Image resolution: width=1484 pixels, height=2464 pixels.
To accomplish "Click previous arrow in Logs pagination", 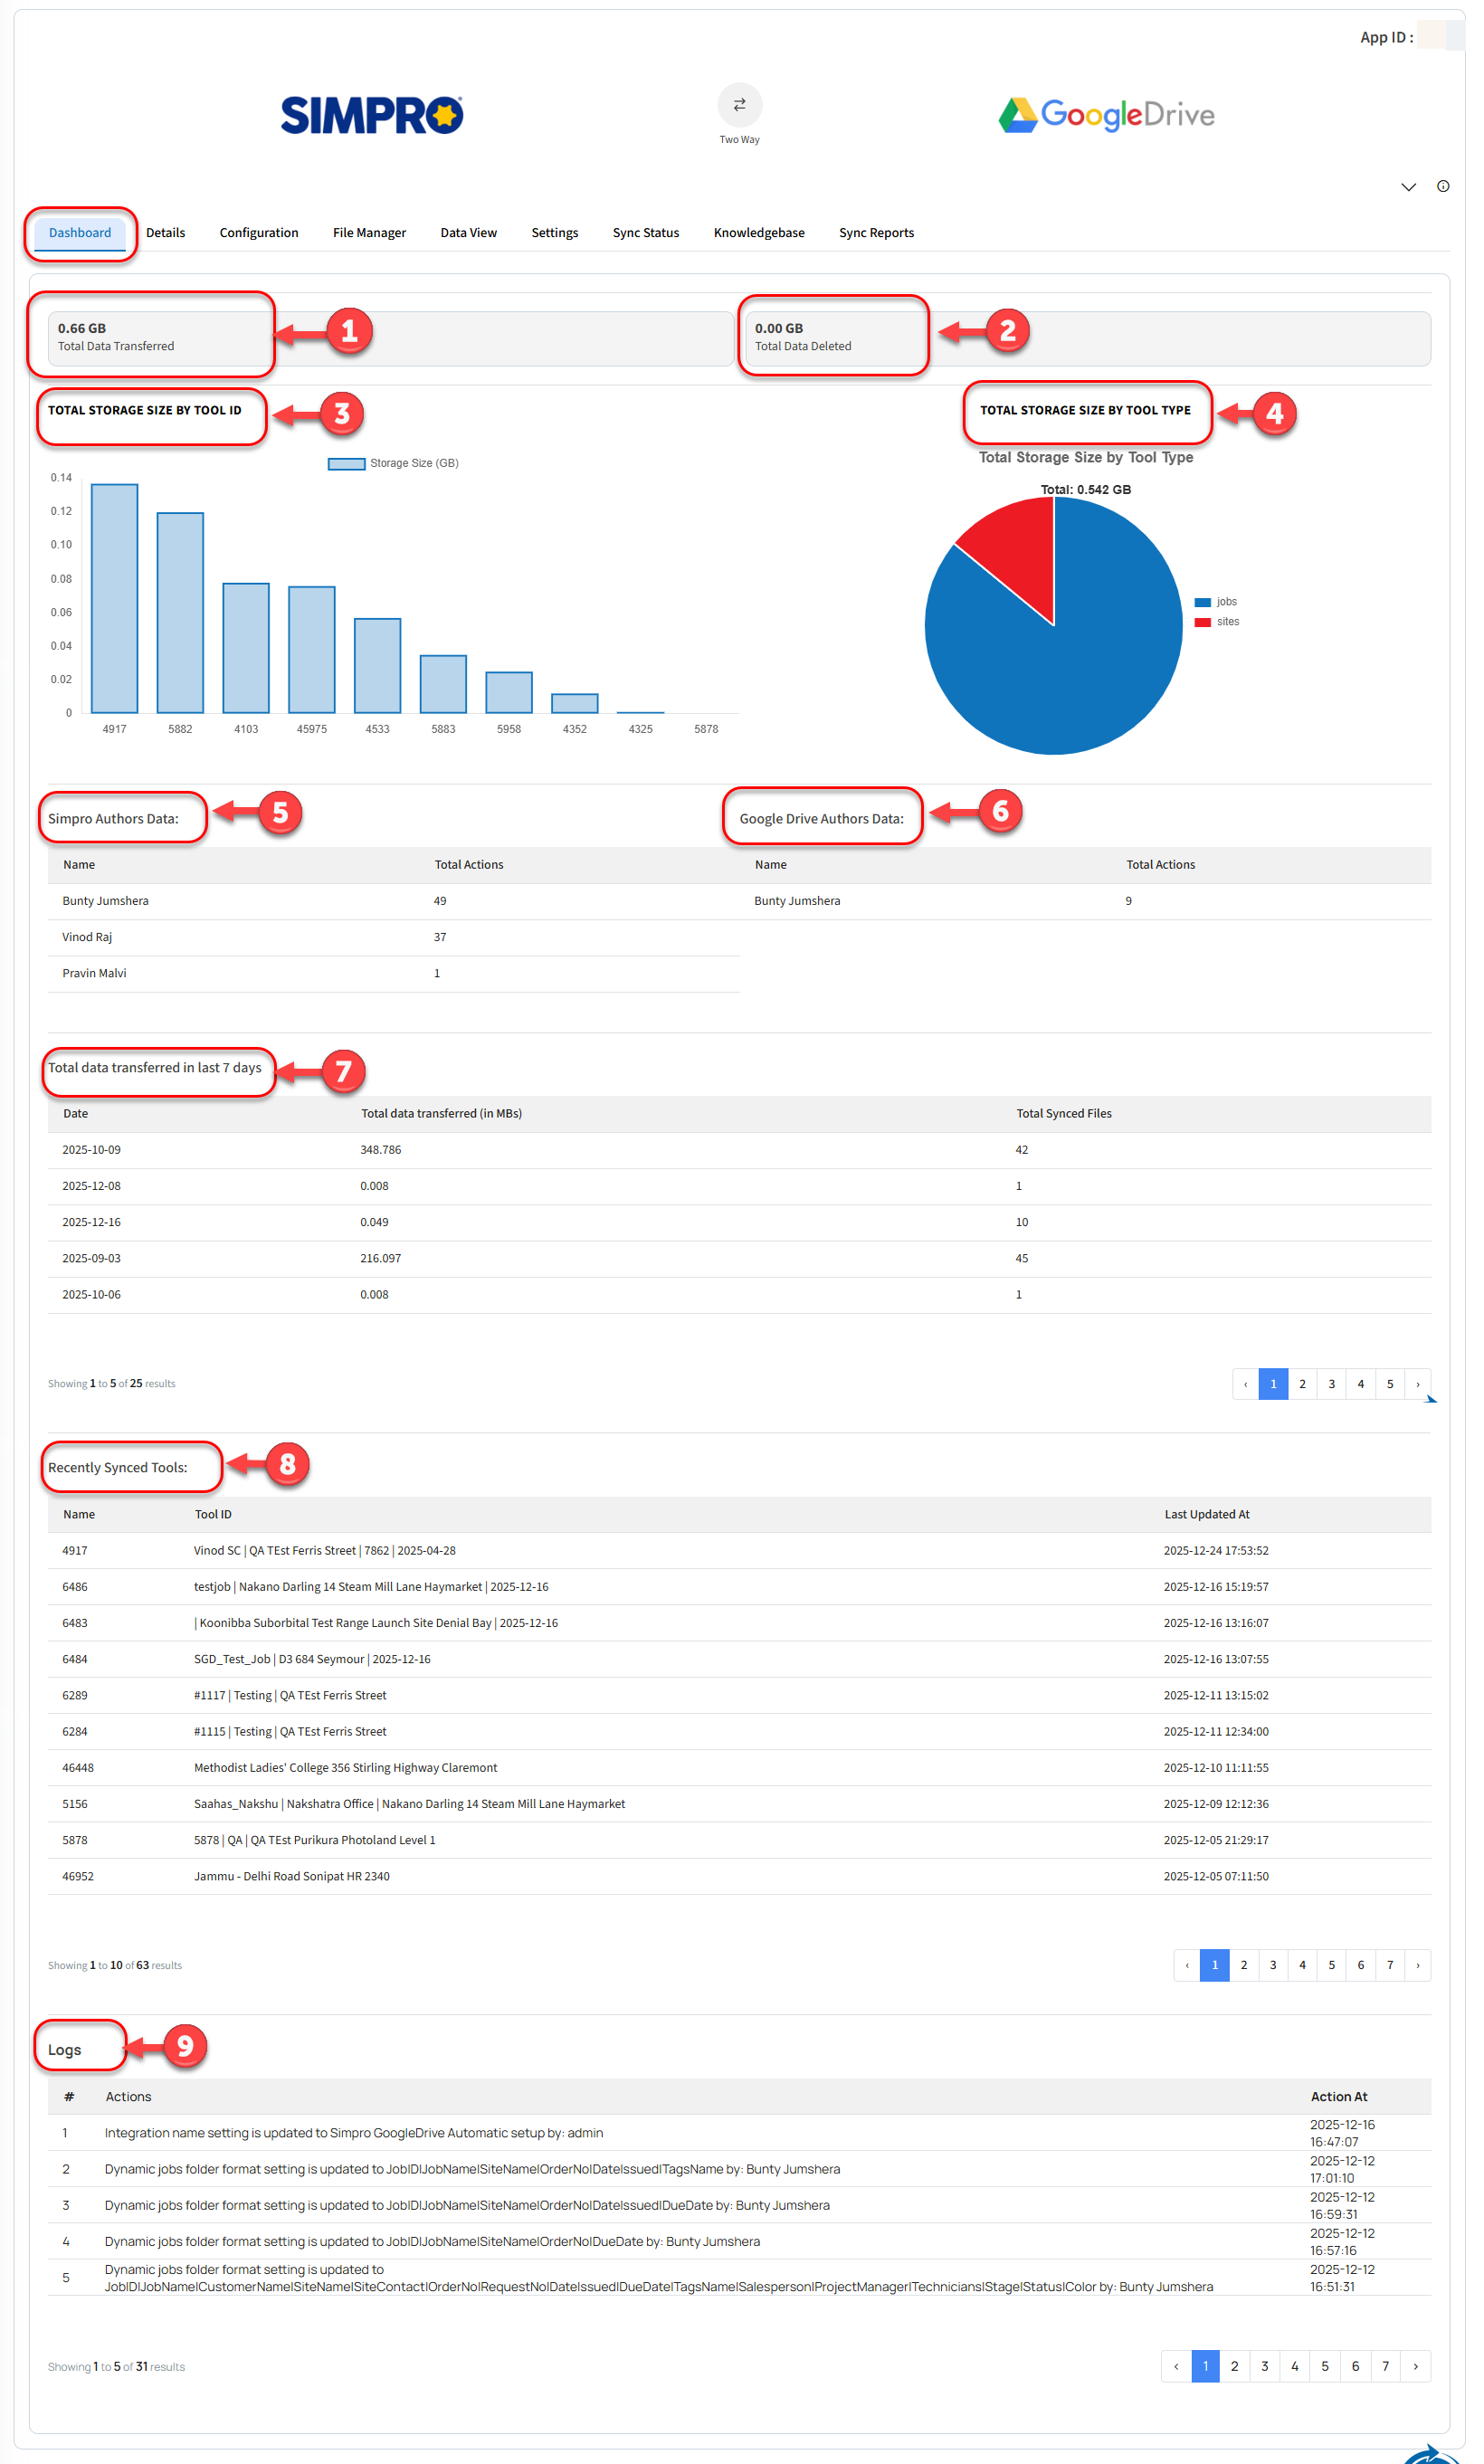I will (x=1176, y=2366).
